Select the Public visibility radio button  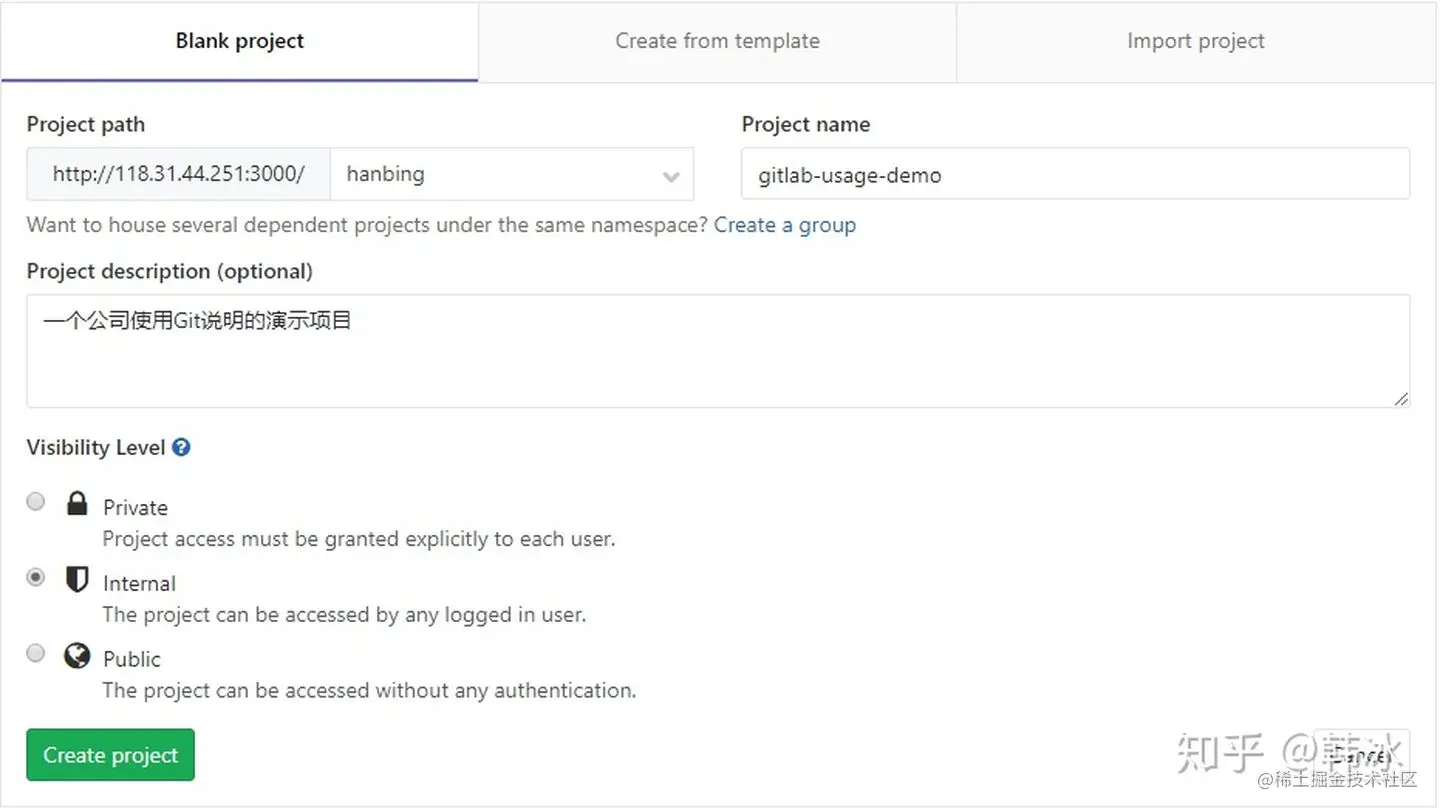point(36,653)
